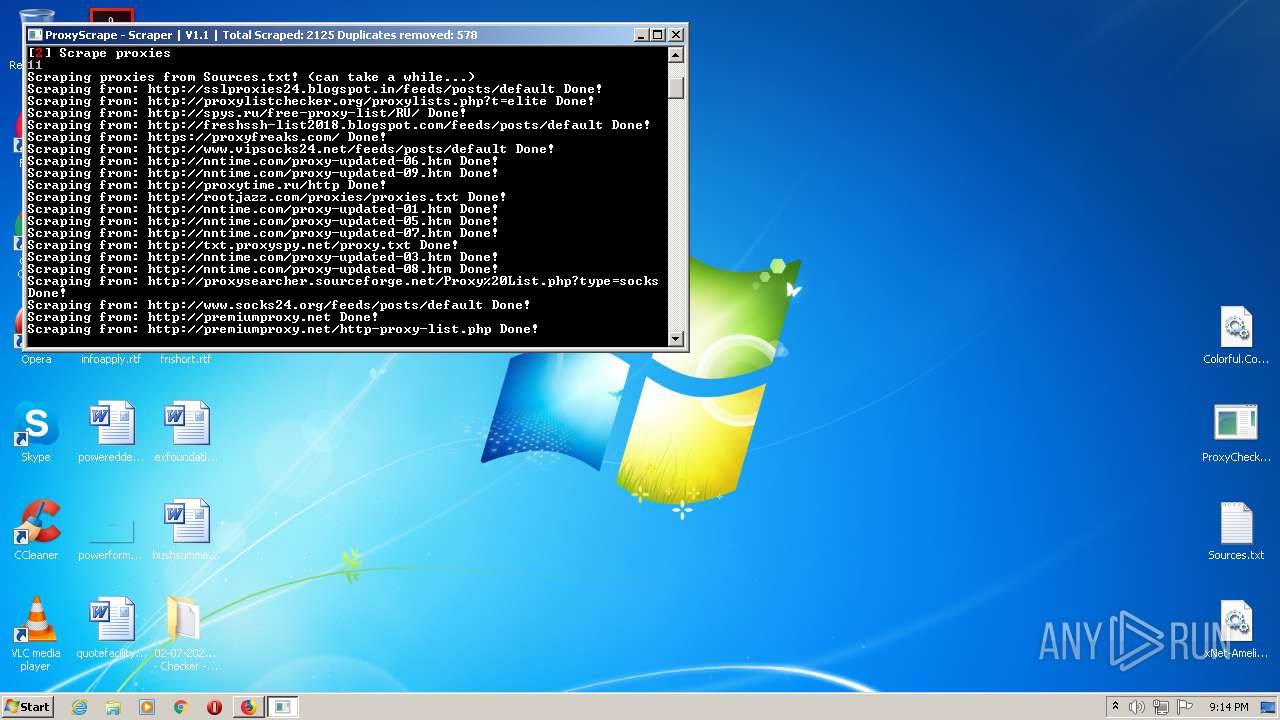The image size is (1280, 720).
Task: Maximize the ProxyScrape console window
Action: (657, 34)
